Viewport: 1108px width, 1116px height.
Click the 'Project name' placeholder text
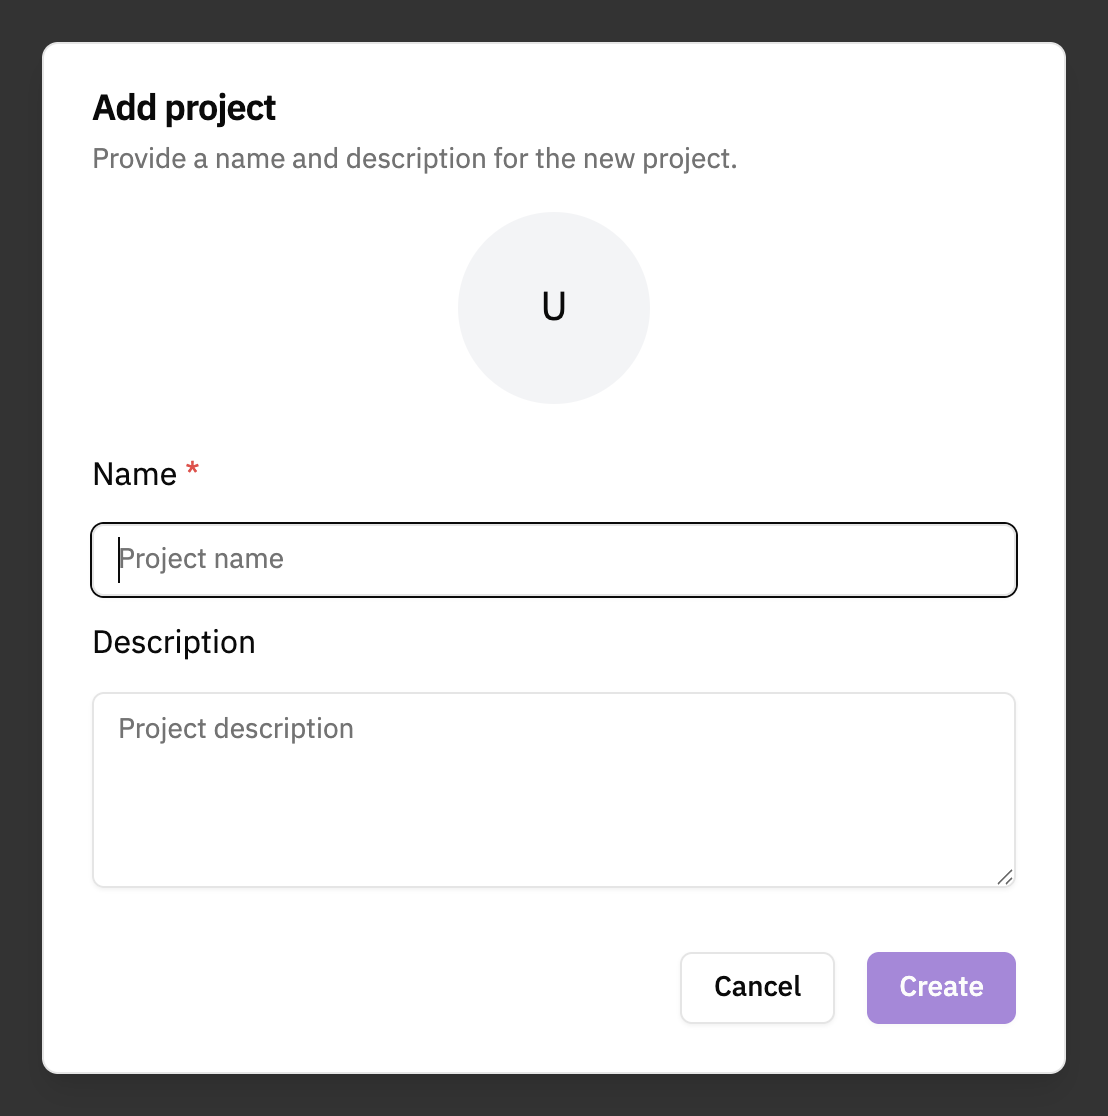click(x=202, y=559)
